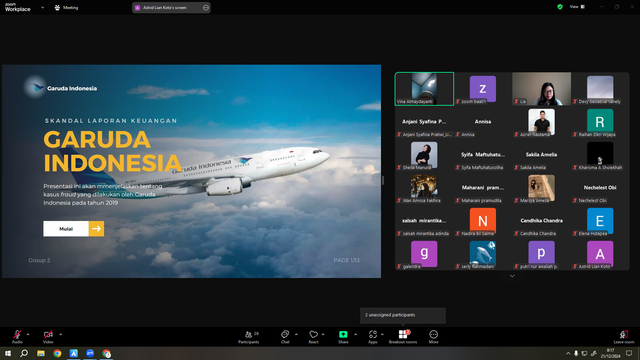640x360 pixels.
Task: Click the Maharani pramudita name tile
Action: click(x=483, y=188)
